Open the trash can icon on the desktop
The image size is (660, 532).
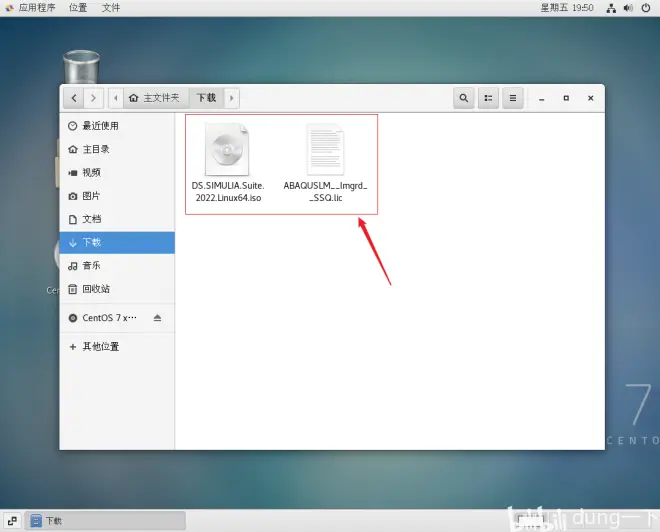[81, 67]
